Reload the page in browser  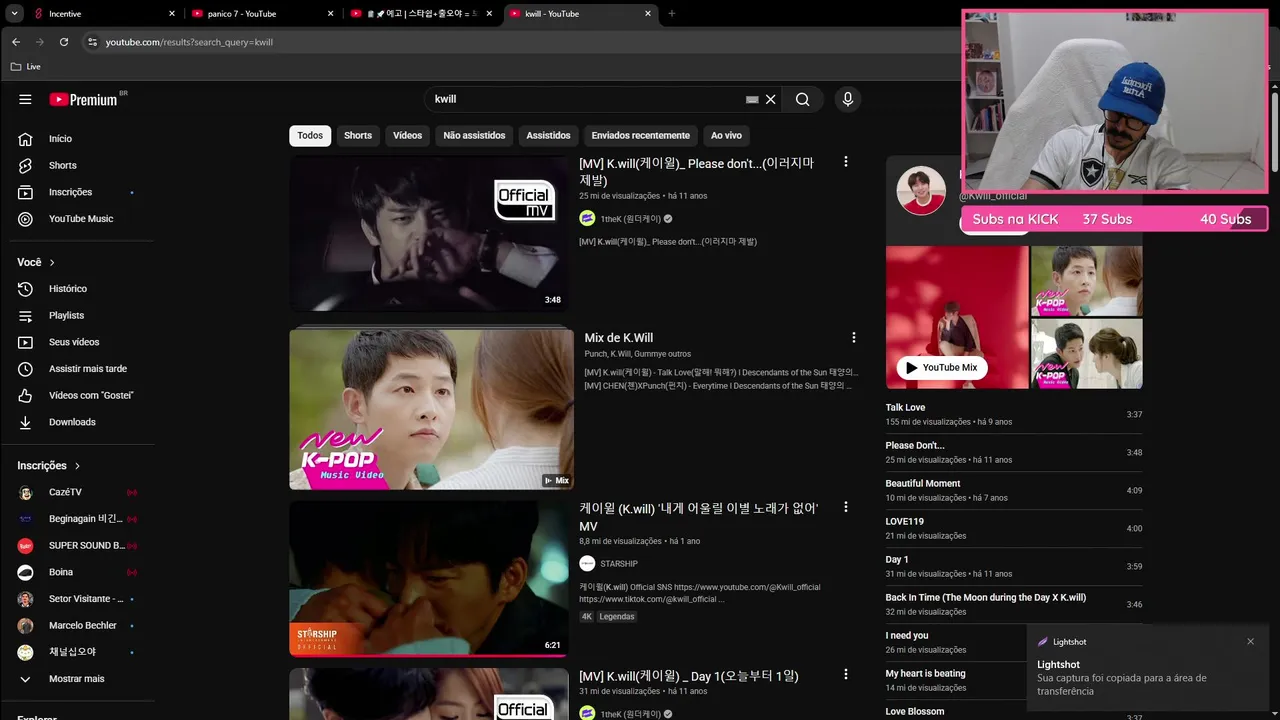(x=64, y=42)
